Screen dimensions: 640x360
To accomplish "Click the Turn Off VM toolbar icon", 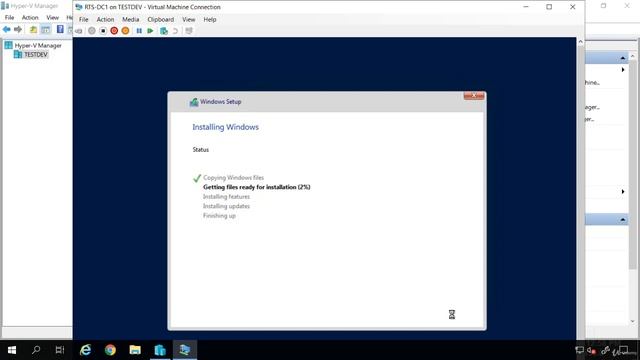I will pos(103,31).
